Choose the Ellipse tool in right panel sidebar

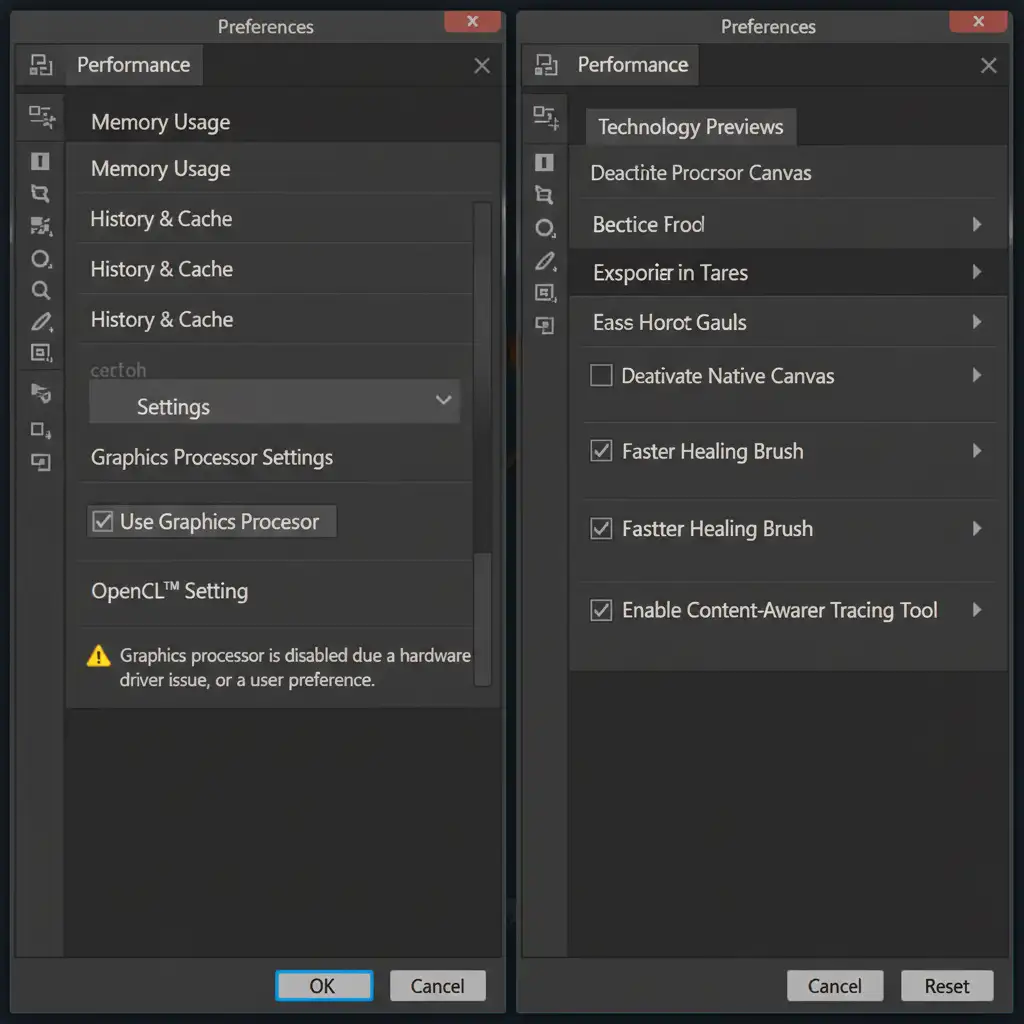[x=544, y=228]
